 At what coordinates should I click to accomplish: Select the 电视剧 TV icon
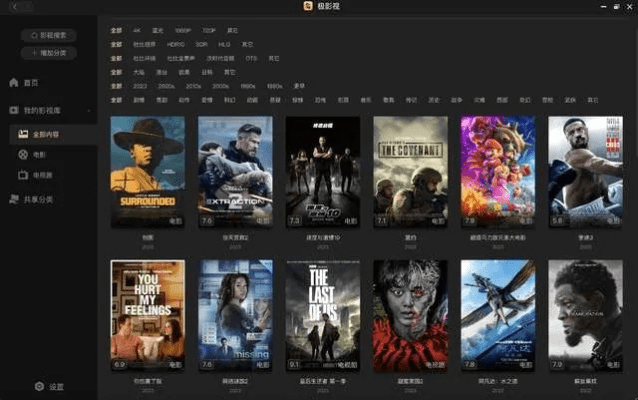tap(24, 175)
